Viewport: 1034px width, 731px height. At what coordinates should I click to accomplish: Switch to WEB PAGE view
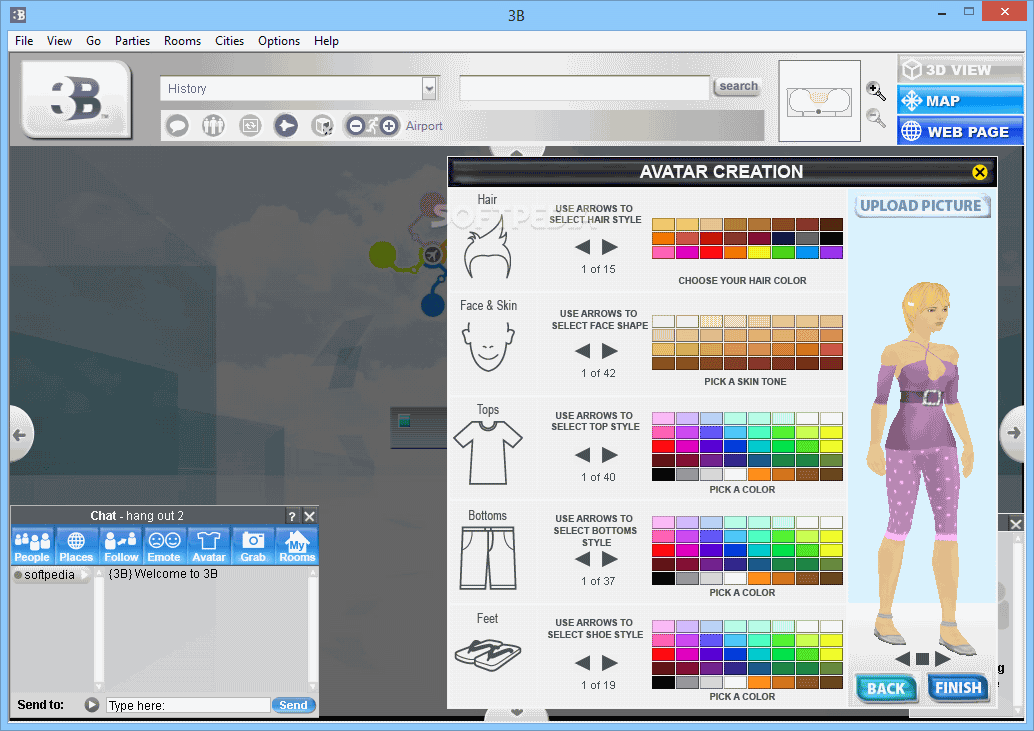click(959, 131)
